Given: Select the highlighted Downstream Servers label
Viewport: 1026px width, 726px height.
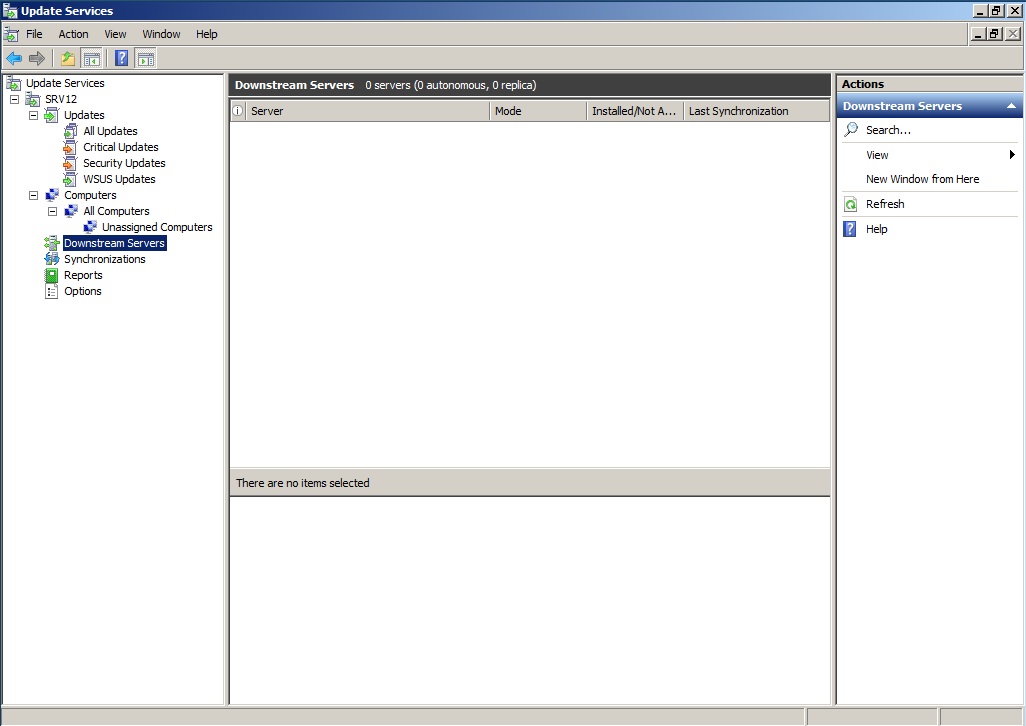Looking at the screenshot, I should (115, 243).
